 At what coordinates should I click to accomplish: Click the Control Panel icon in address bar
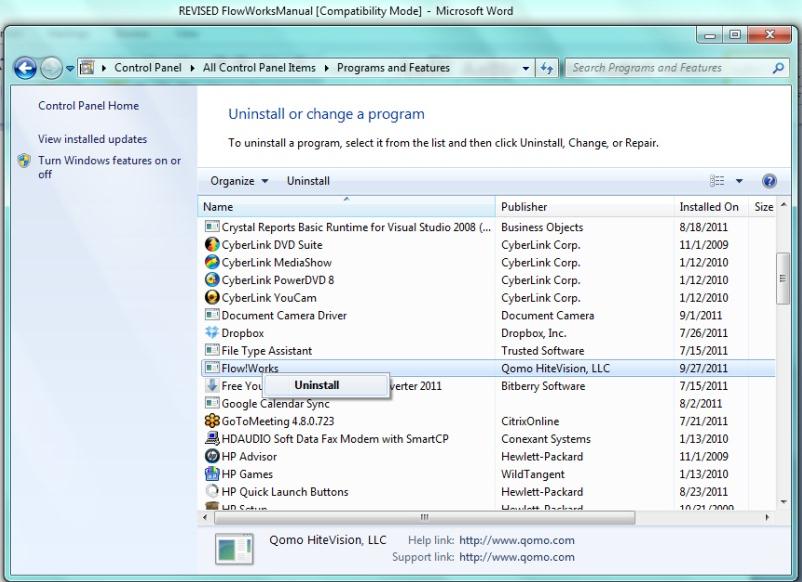(87, 68)
